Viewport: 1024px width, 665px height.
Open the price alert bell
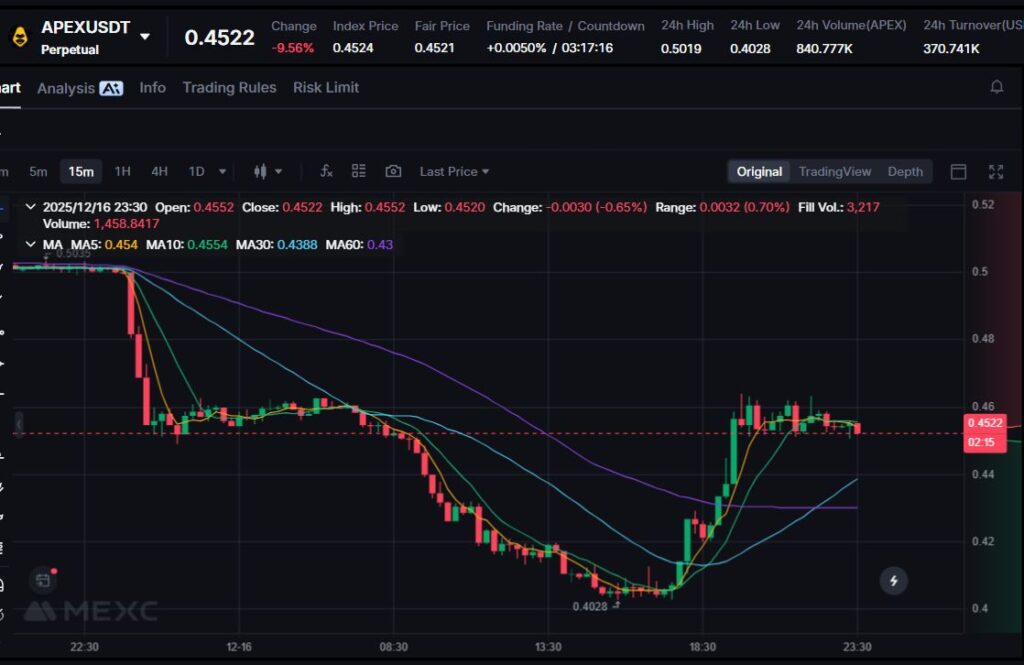tap(996, 88)
